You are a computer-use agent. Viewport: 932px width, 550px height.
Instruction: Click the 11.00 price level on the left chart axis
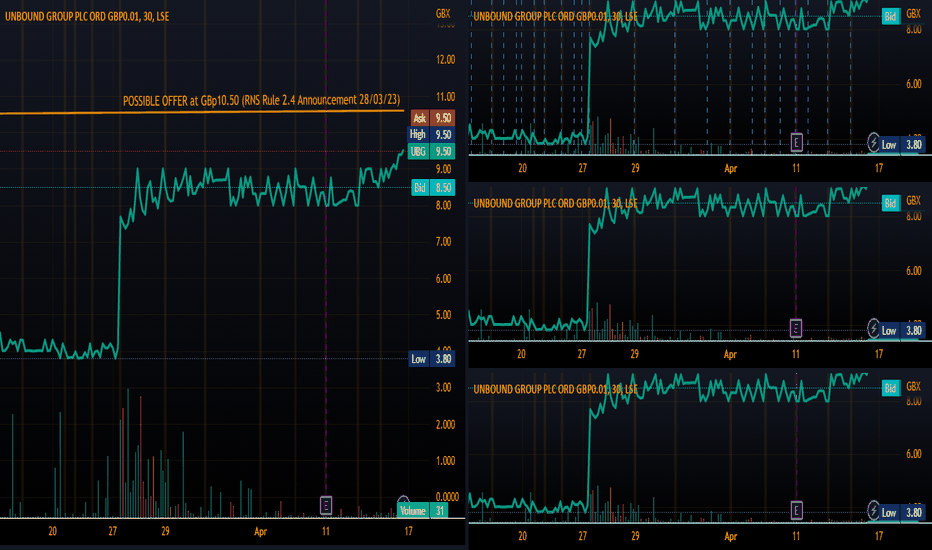(x=445, y=96)
